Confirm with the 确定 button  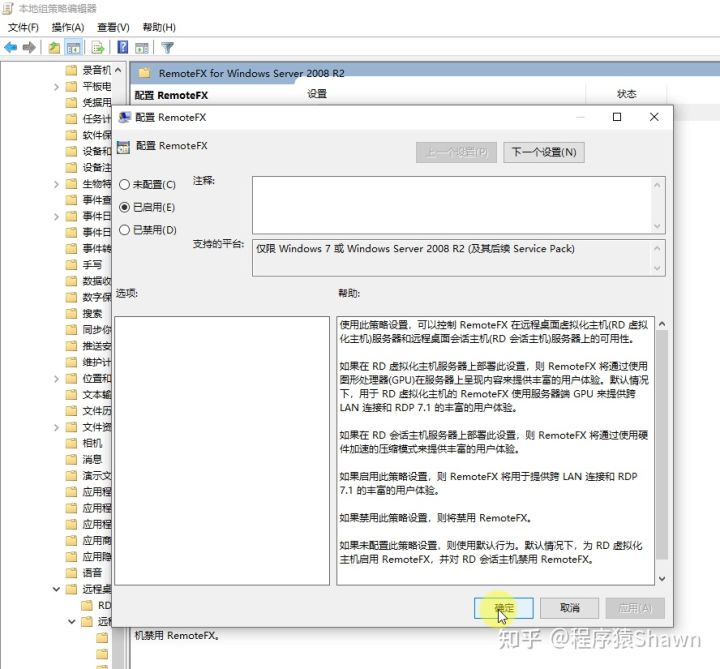click(504, 608)
